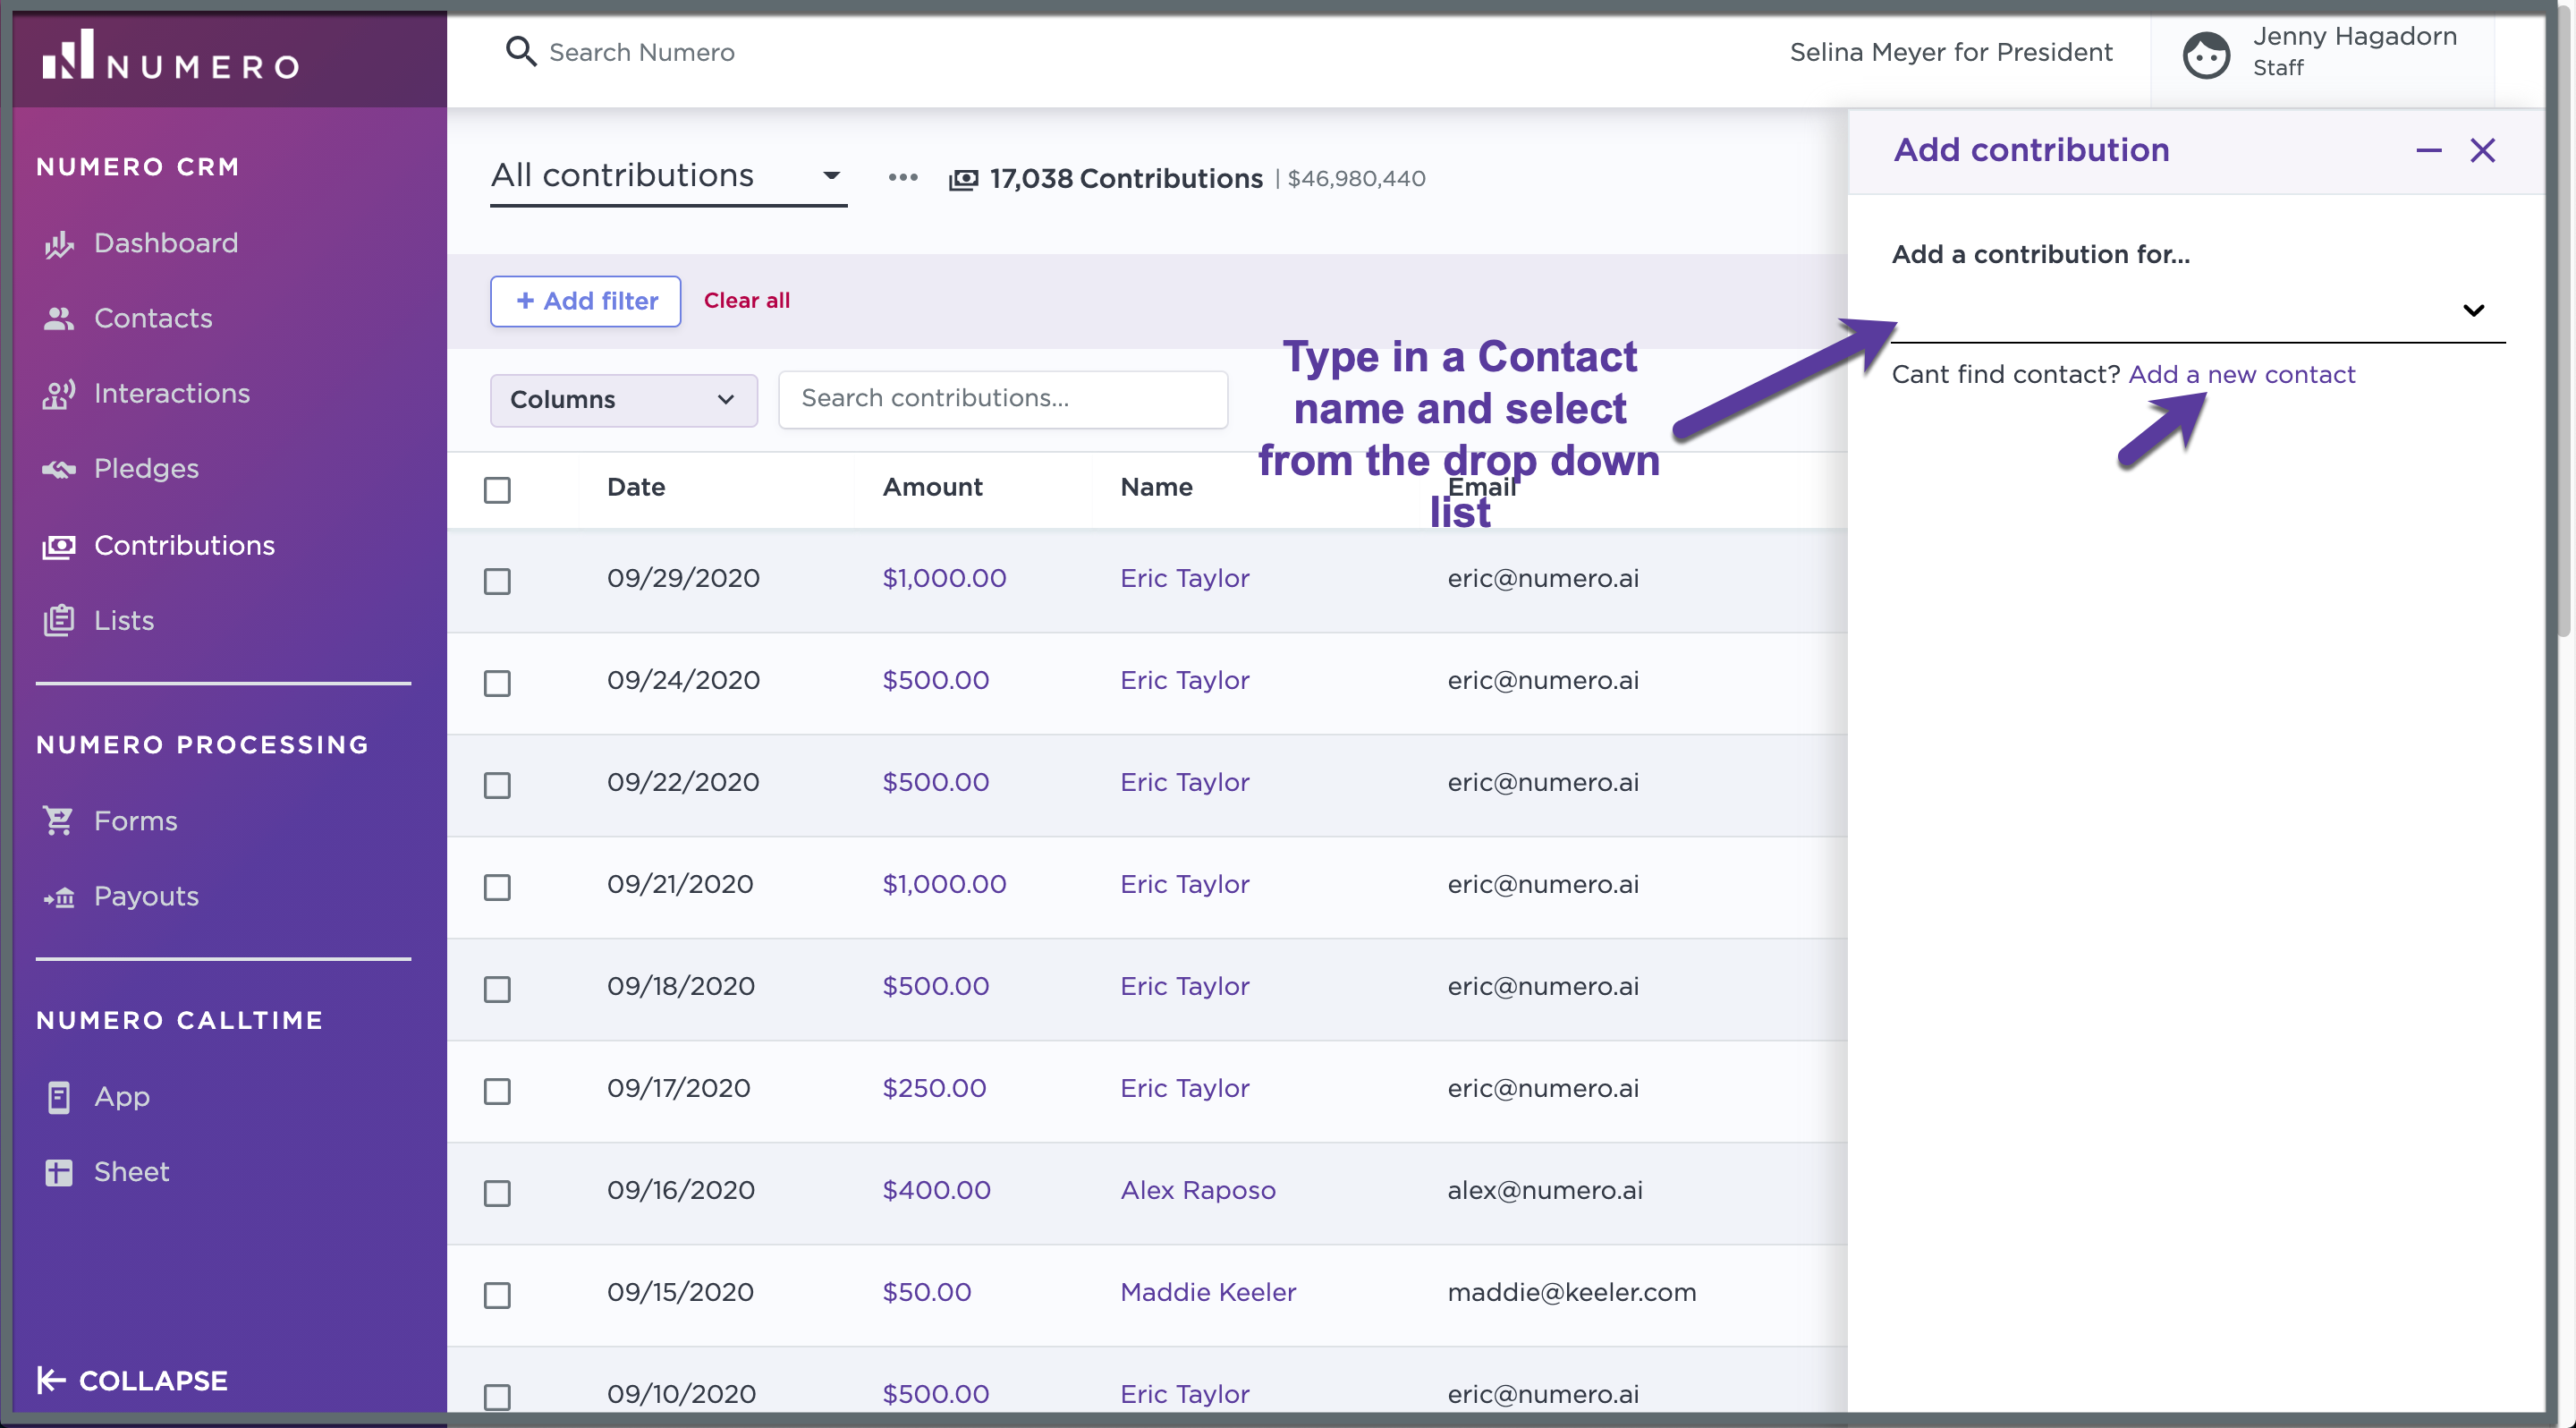Click the Forms shopping cart icon
2576x1428 pixels.
coord(59,821)
